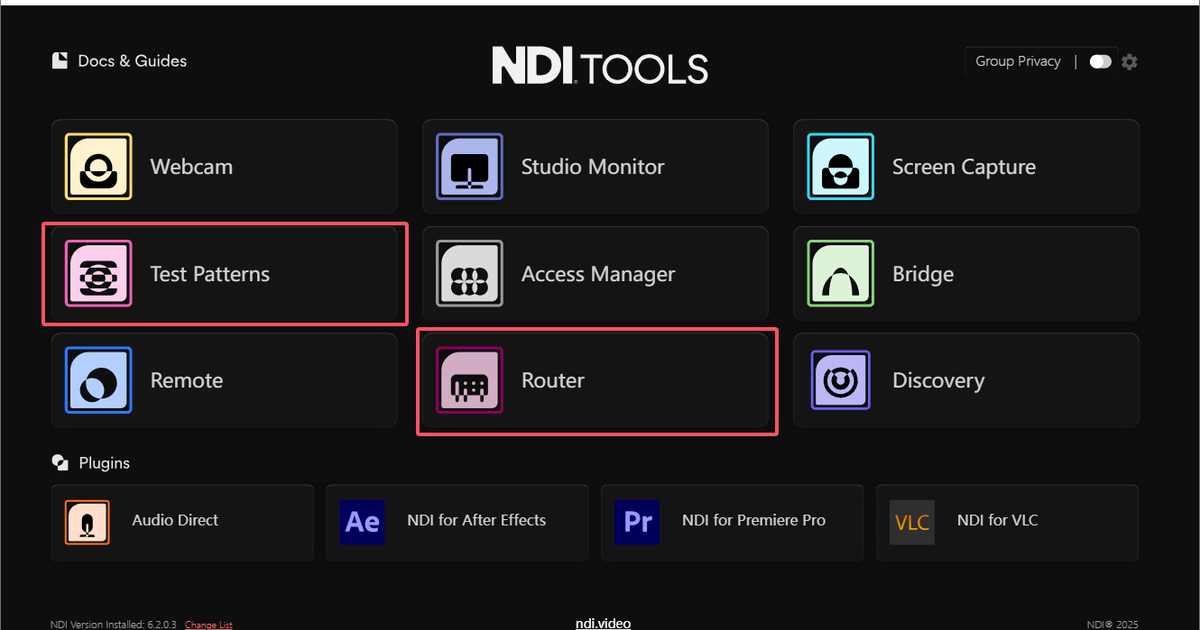
Task: Open the Docs & Guides link
Action: [x=132, y=61]
